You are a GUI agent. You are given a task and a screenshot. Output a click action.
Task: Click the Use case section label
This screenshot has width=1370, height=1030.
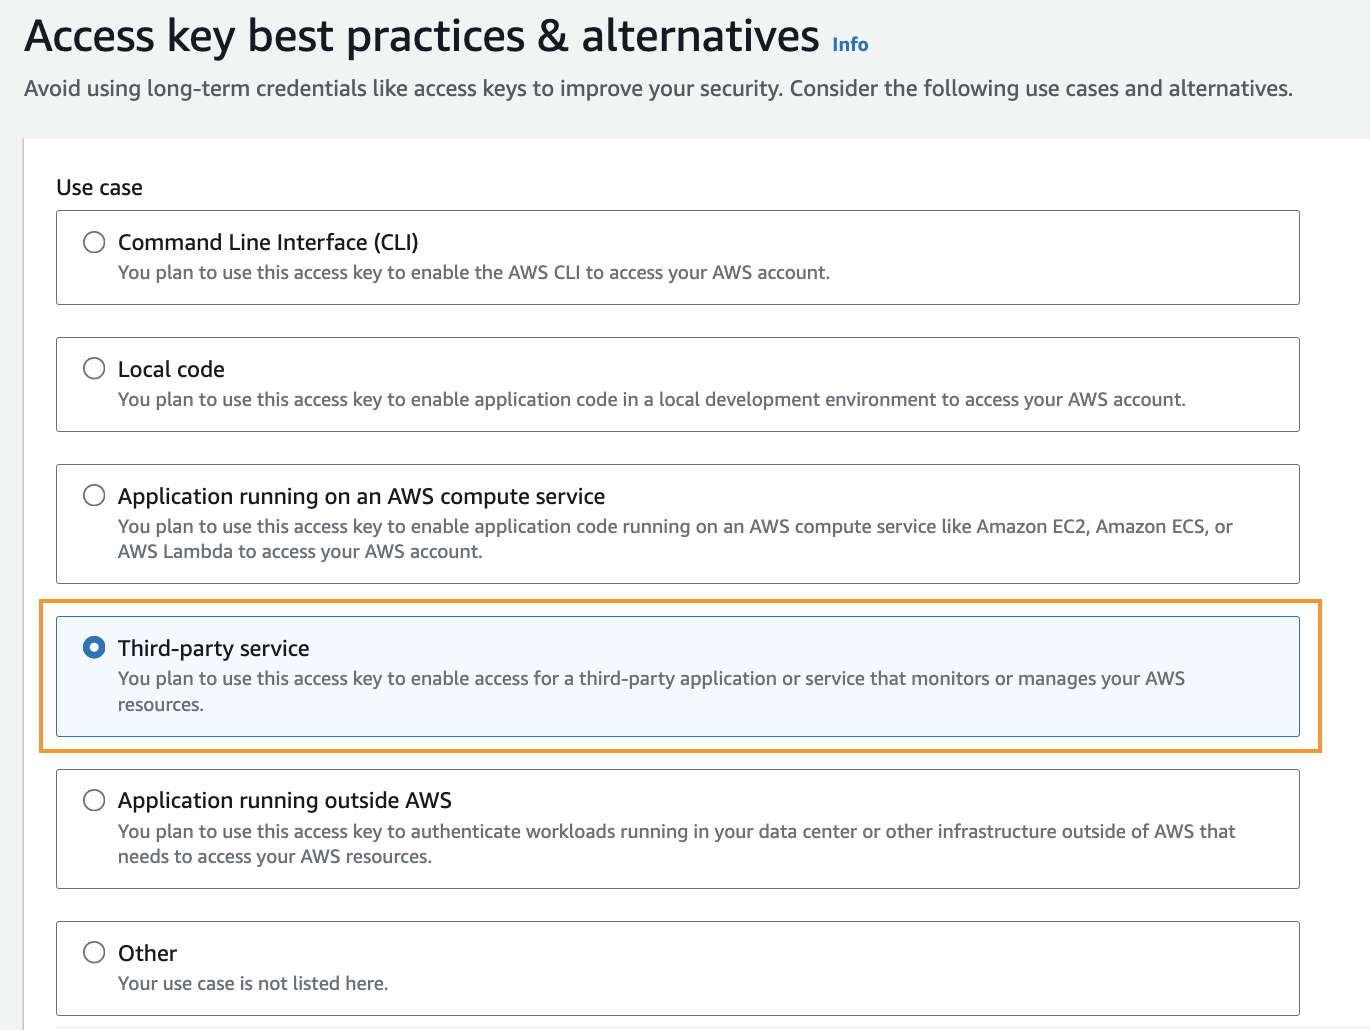pos(99,187)
